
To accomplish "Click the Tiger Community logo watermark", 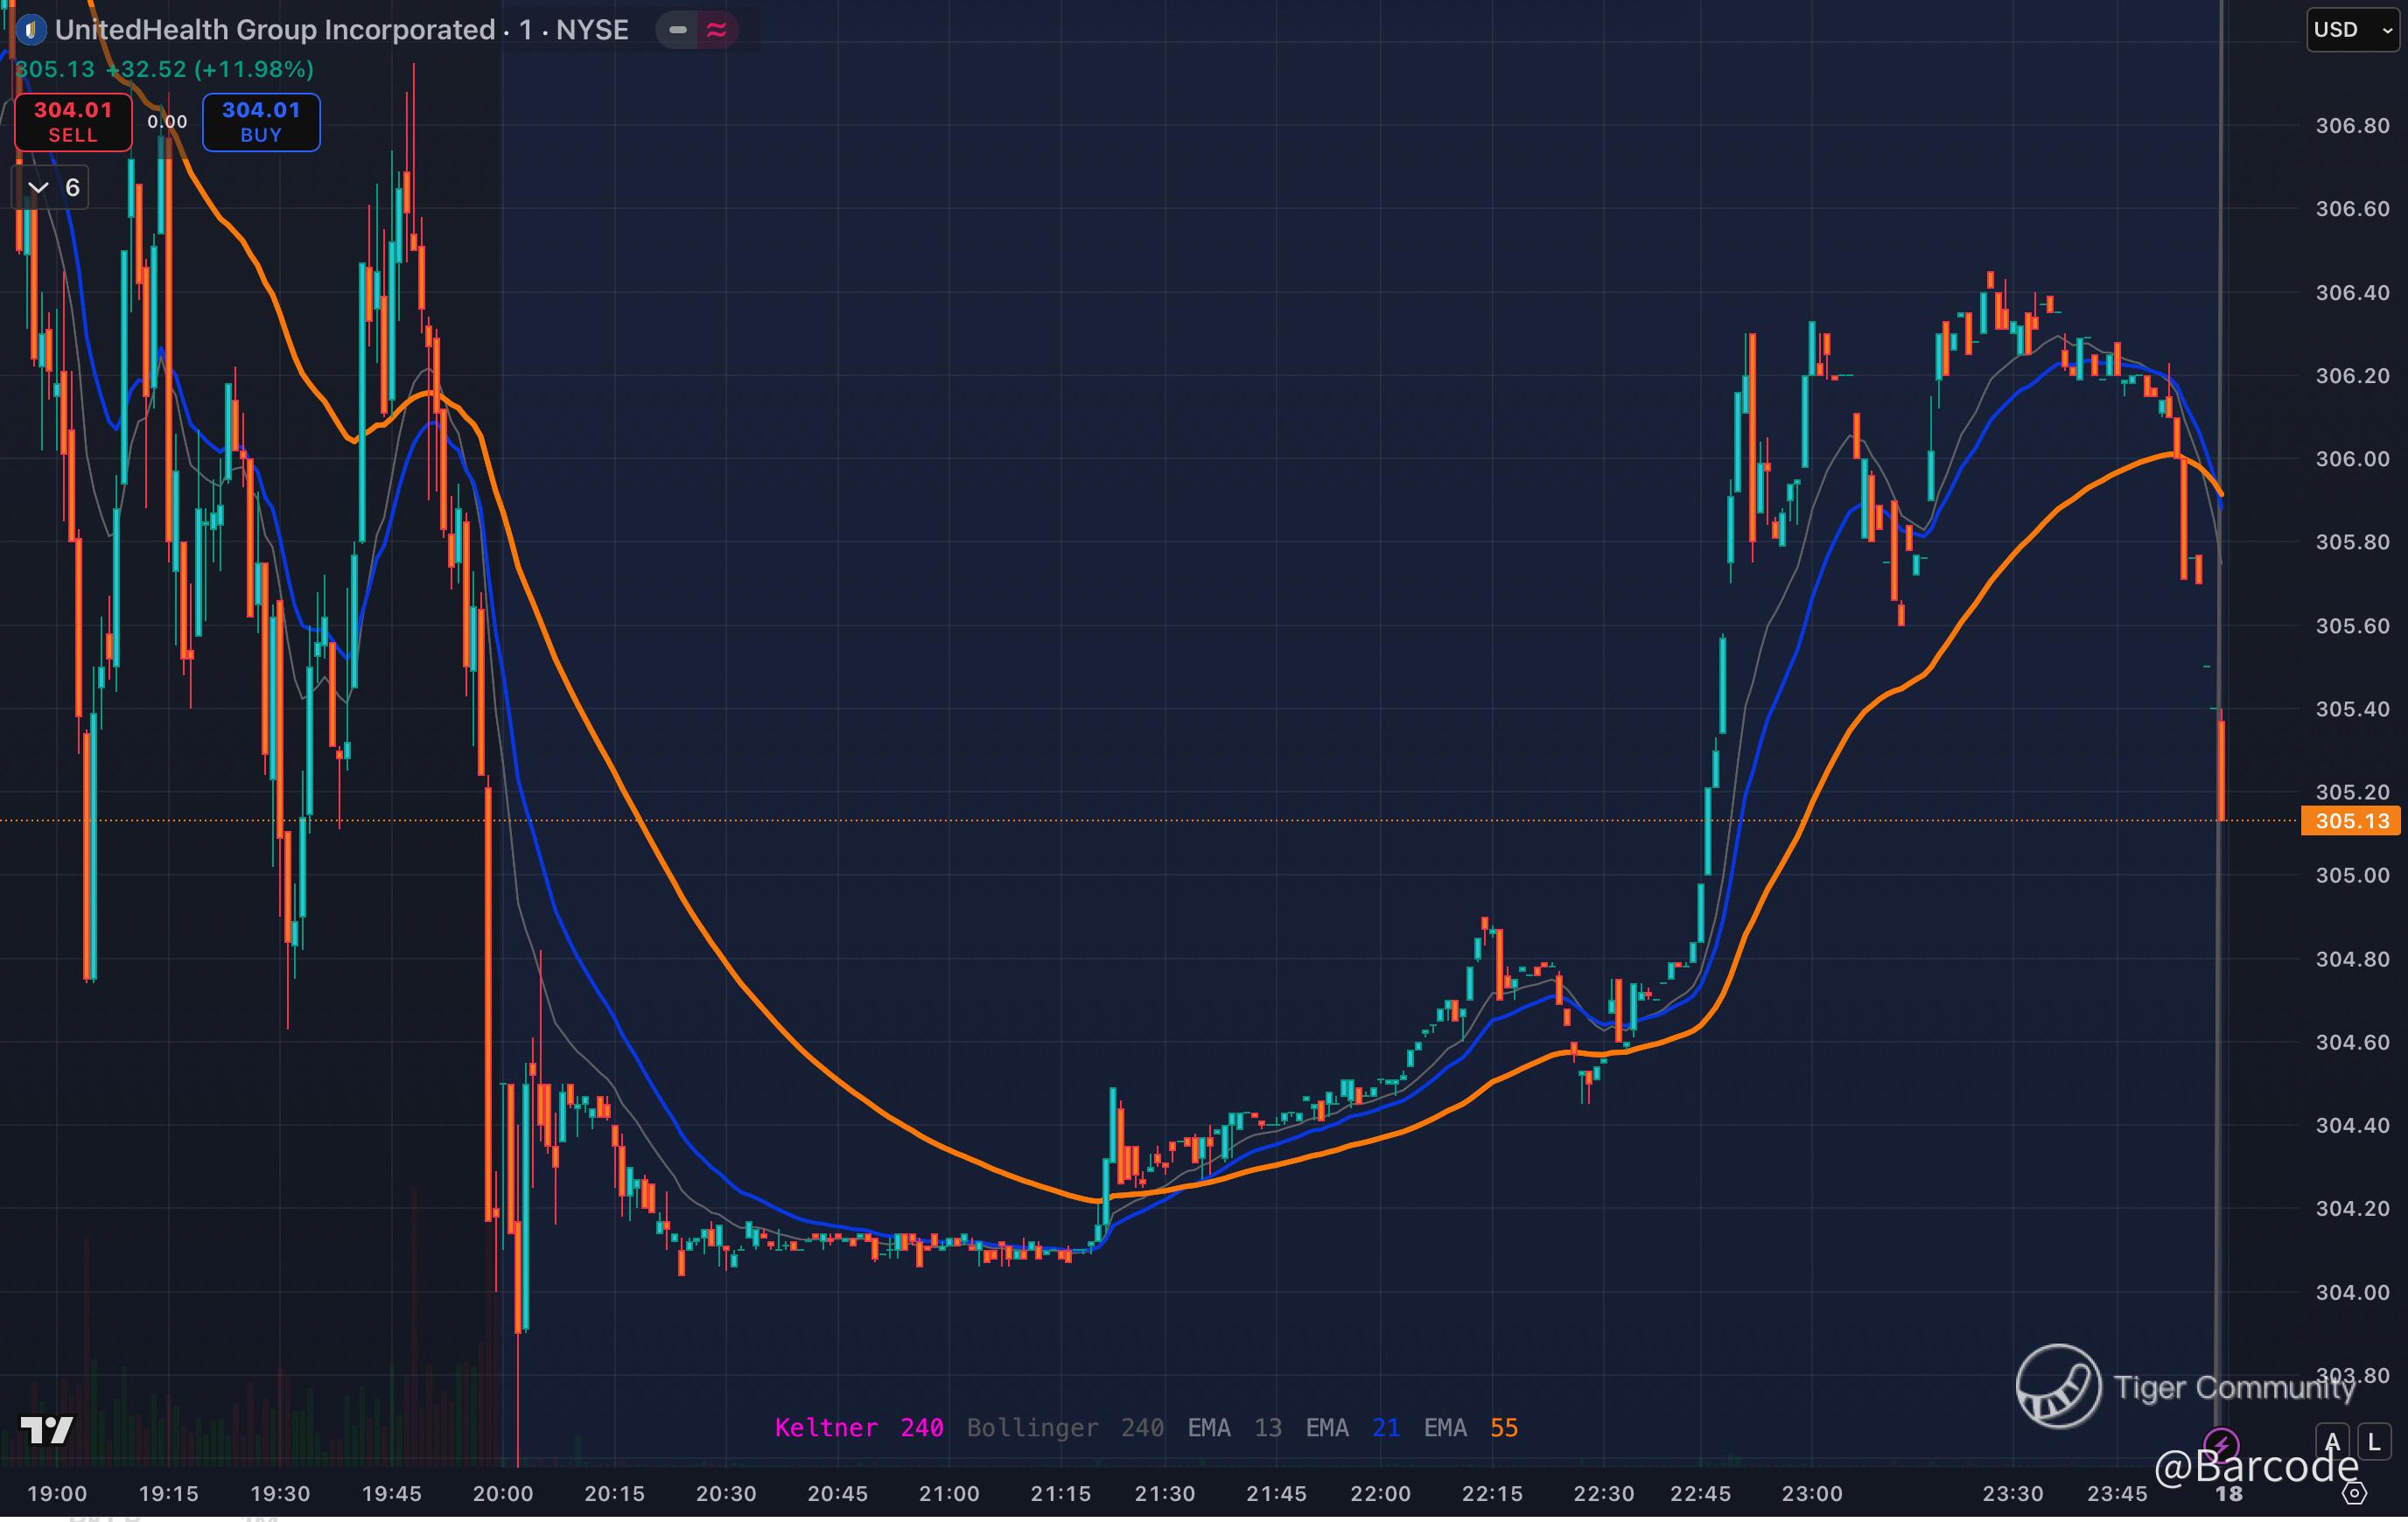I will pyautogui.click(x=2058, y=1386).
